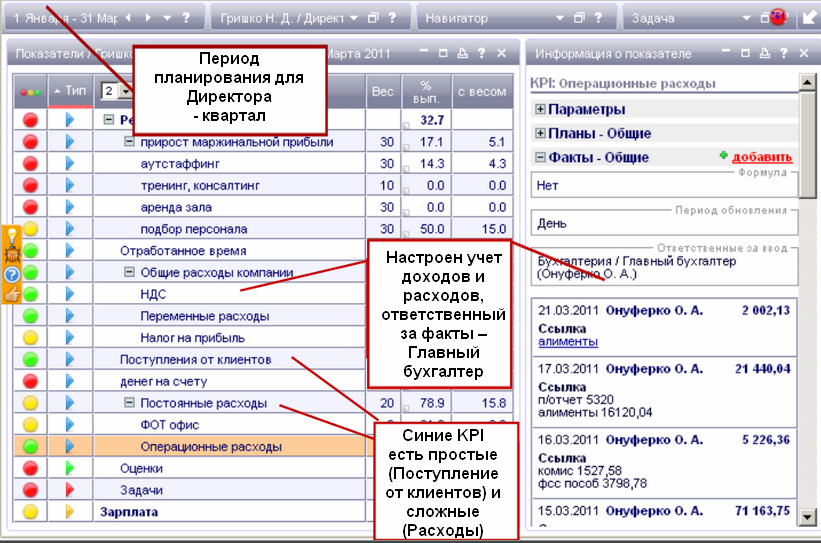
Task: Open help for the employee selector
Action: pos(392,18)
